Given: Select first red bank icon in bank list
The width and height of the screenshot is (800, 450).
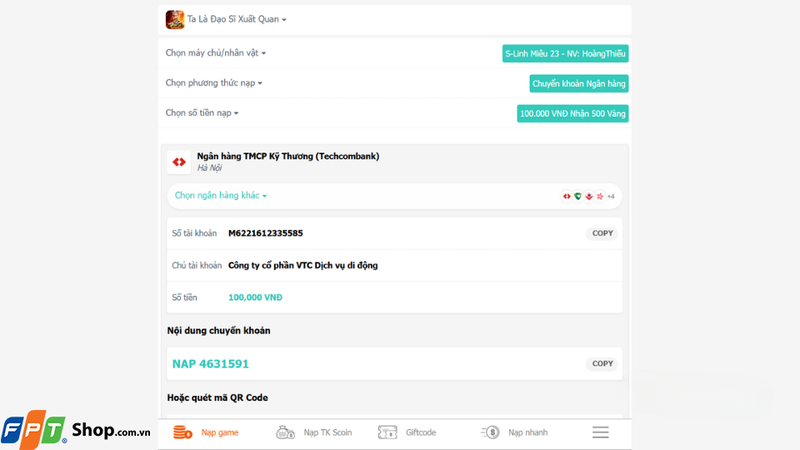Looking at the screenshot, I should pyautogui.click(x=566, y=196).
